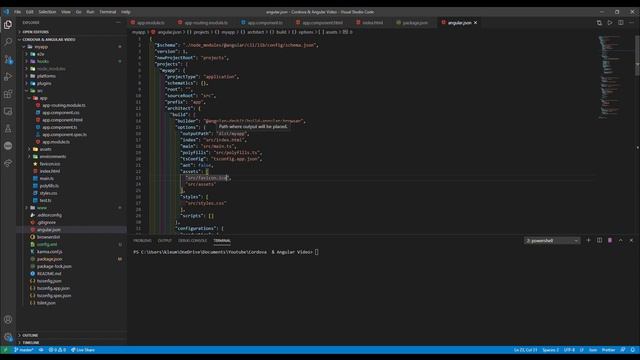Viewport: 640px width, 360px height.
Task: Open the powershell terminal selector dropdown
Action: click(x=552, y=240)
